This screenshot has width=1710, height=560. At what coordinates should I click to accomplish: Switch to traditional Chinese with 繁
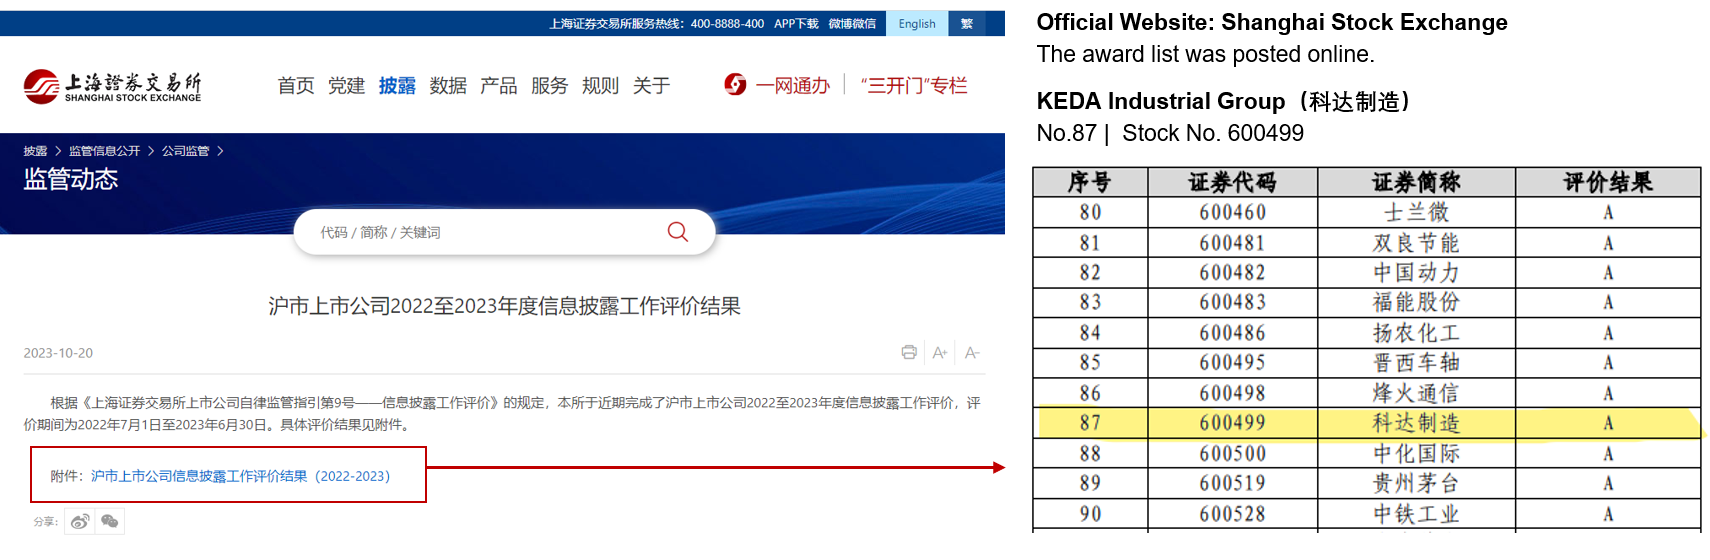966,24
